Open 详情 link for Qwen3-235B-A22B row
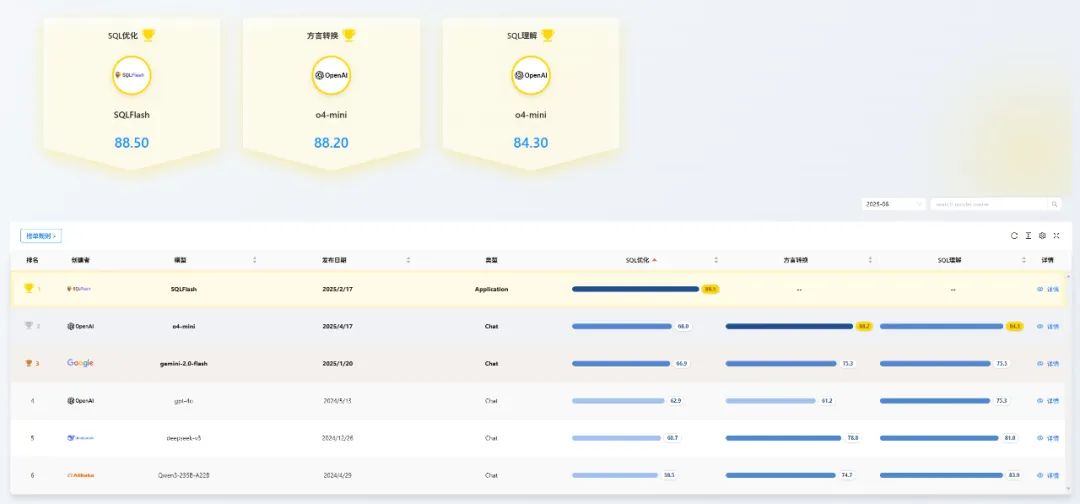 click(x=1048, y=475)
